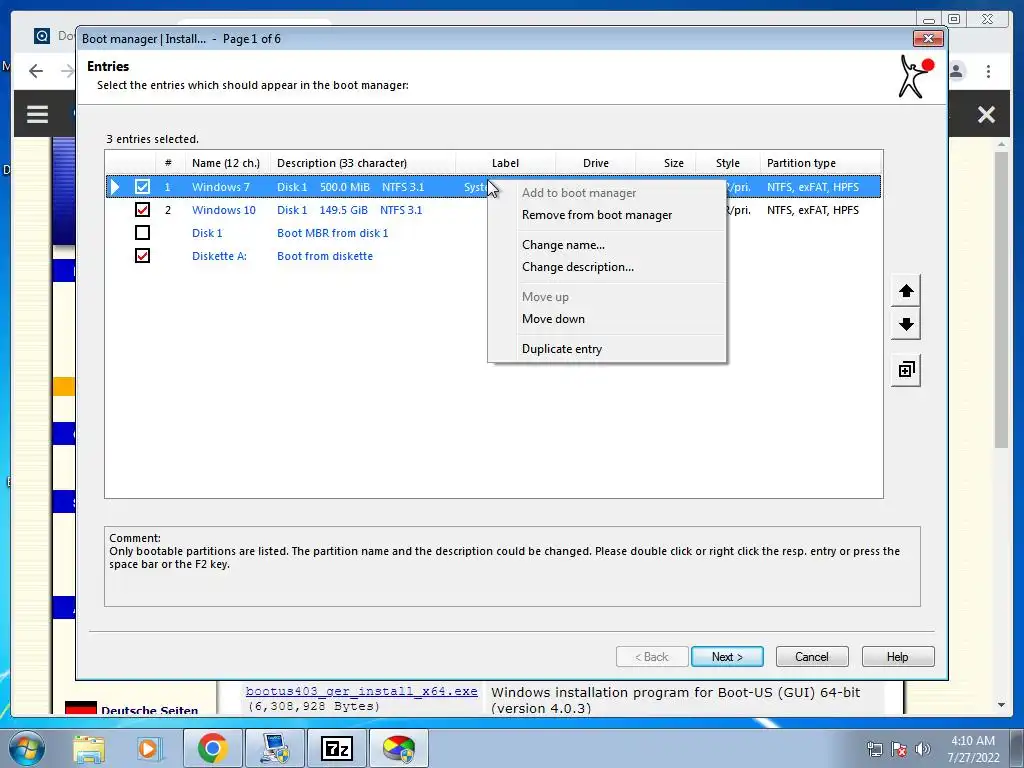Image resolution: width=1024 pixels, height=768 pixels.
Task: Select the Diskette A: entry name
Action: (219, 256)
